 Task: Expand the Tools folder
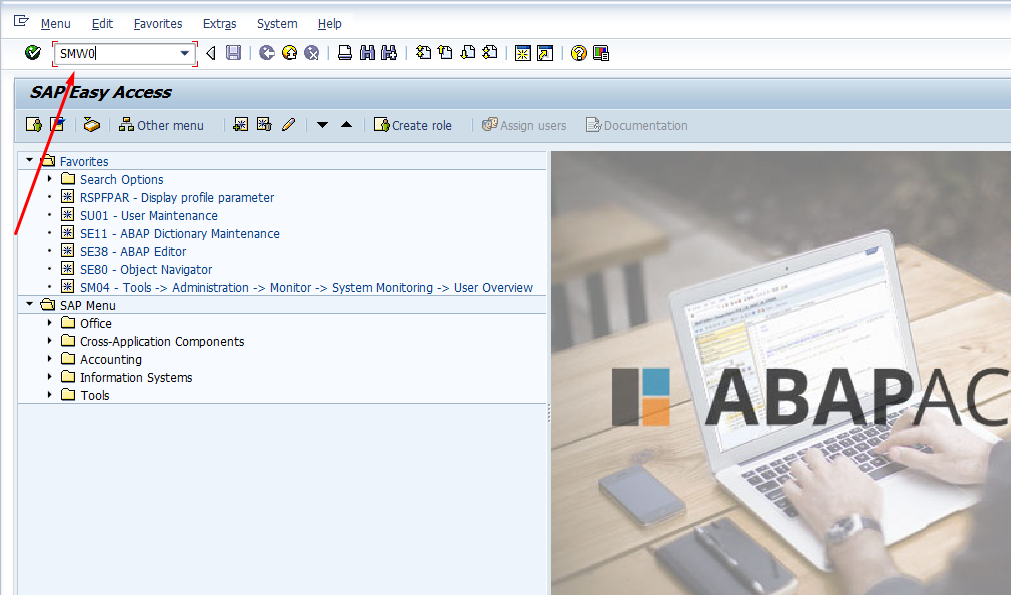50,395
